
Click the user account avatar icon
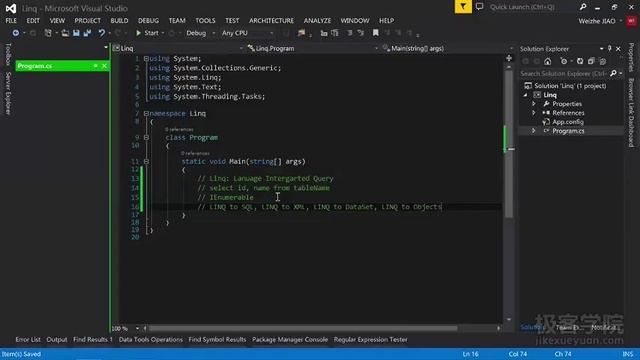pos(631,21)
